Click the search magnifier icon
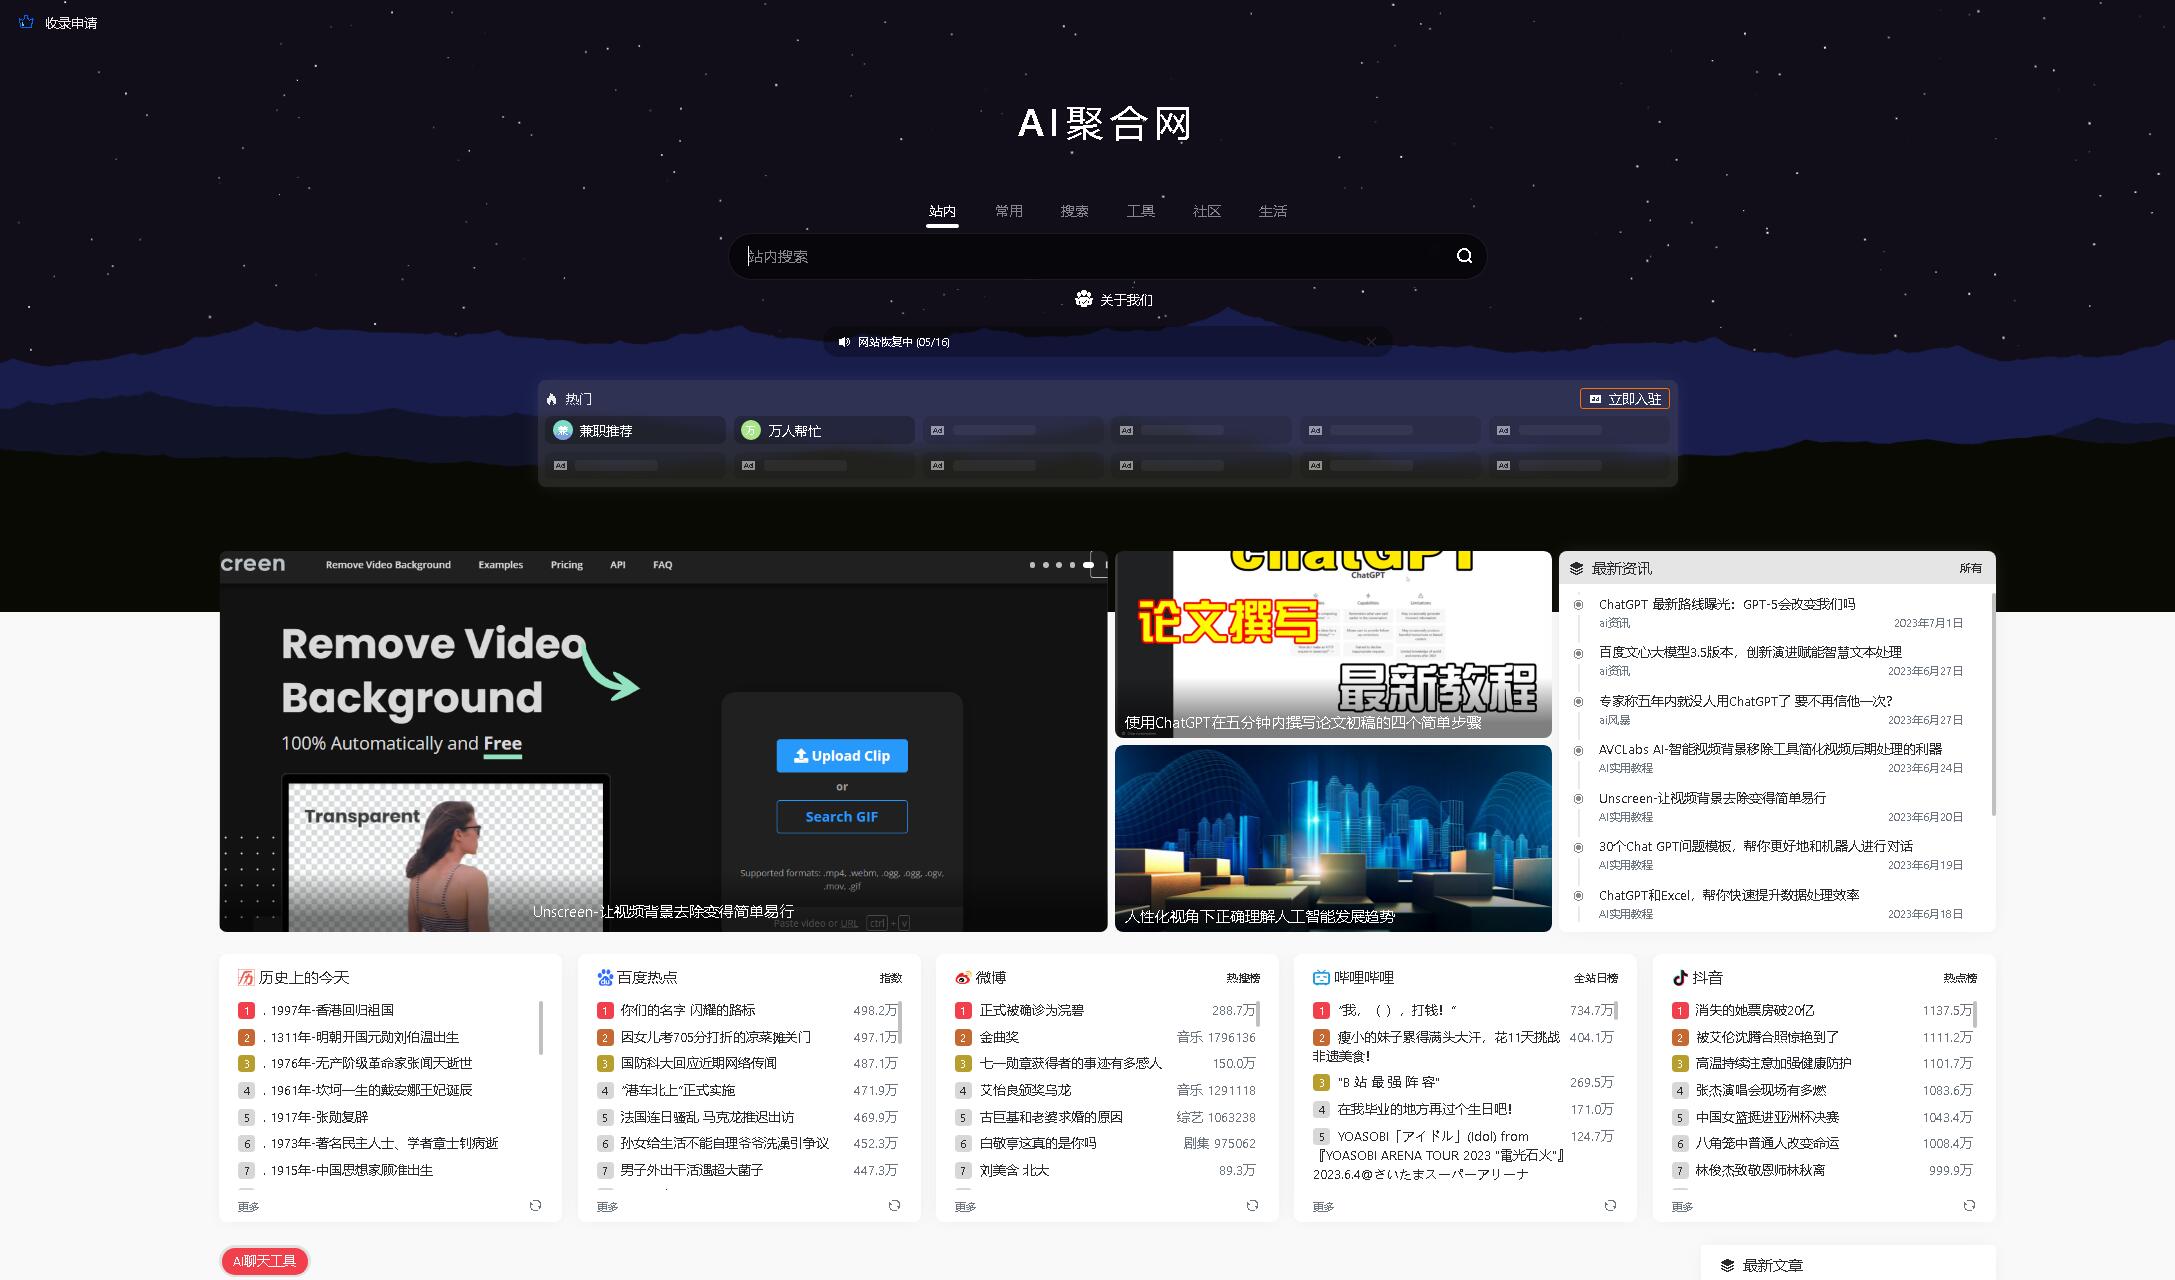The image size is (2175, 1280). point(1464,256)
